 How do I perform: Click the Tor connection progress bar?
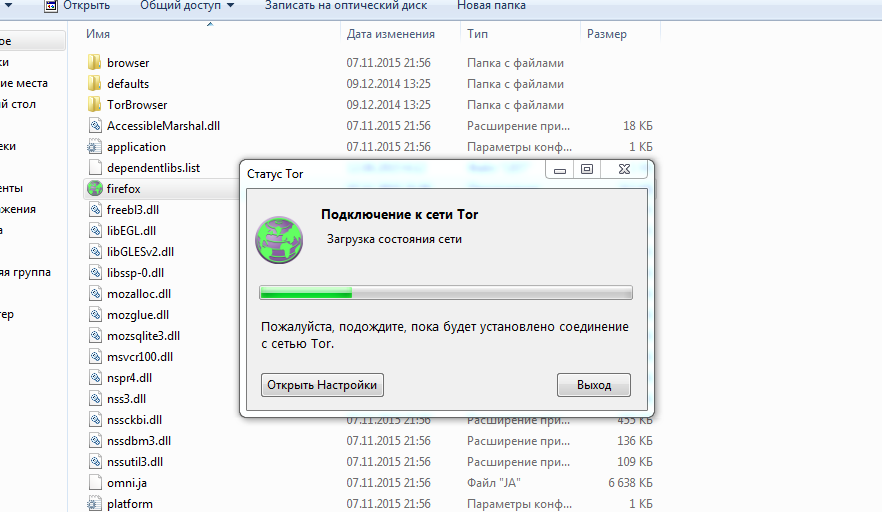coord(445,293)
